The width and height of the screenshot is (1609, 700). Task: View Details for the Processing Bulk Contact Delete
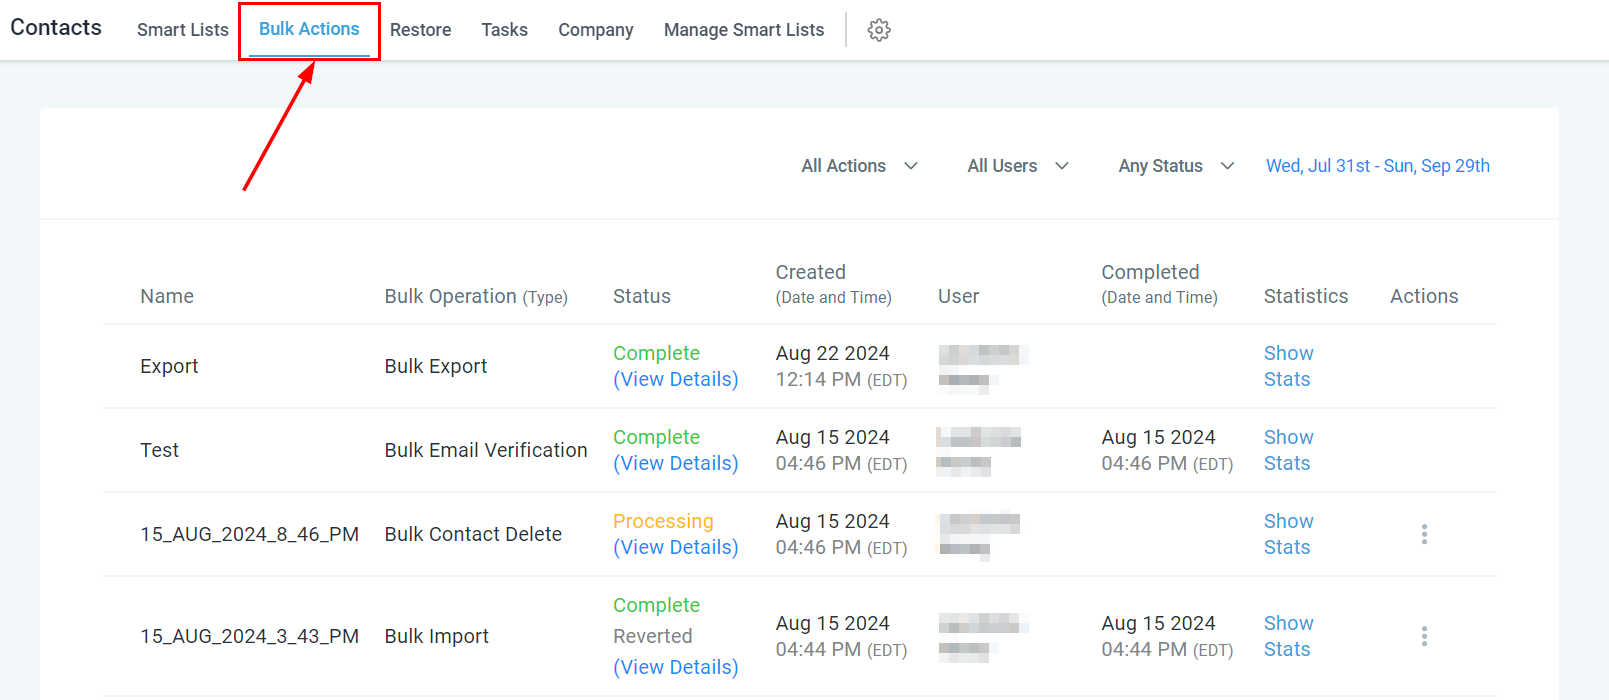click(x=676, y=547)
